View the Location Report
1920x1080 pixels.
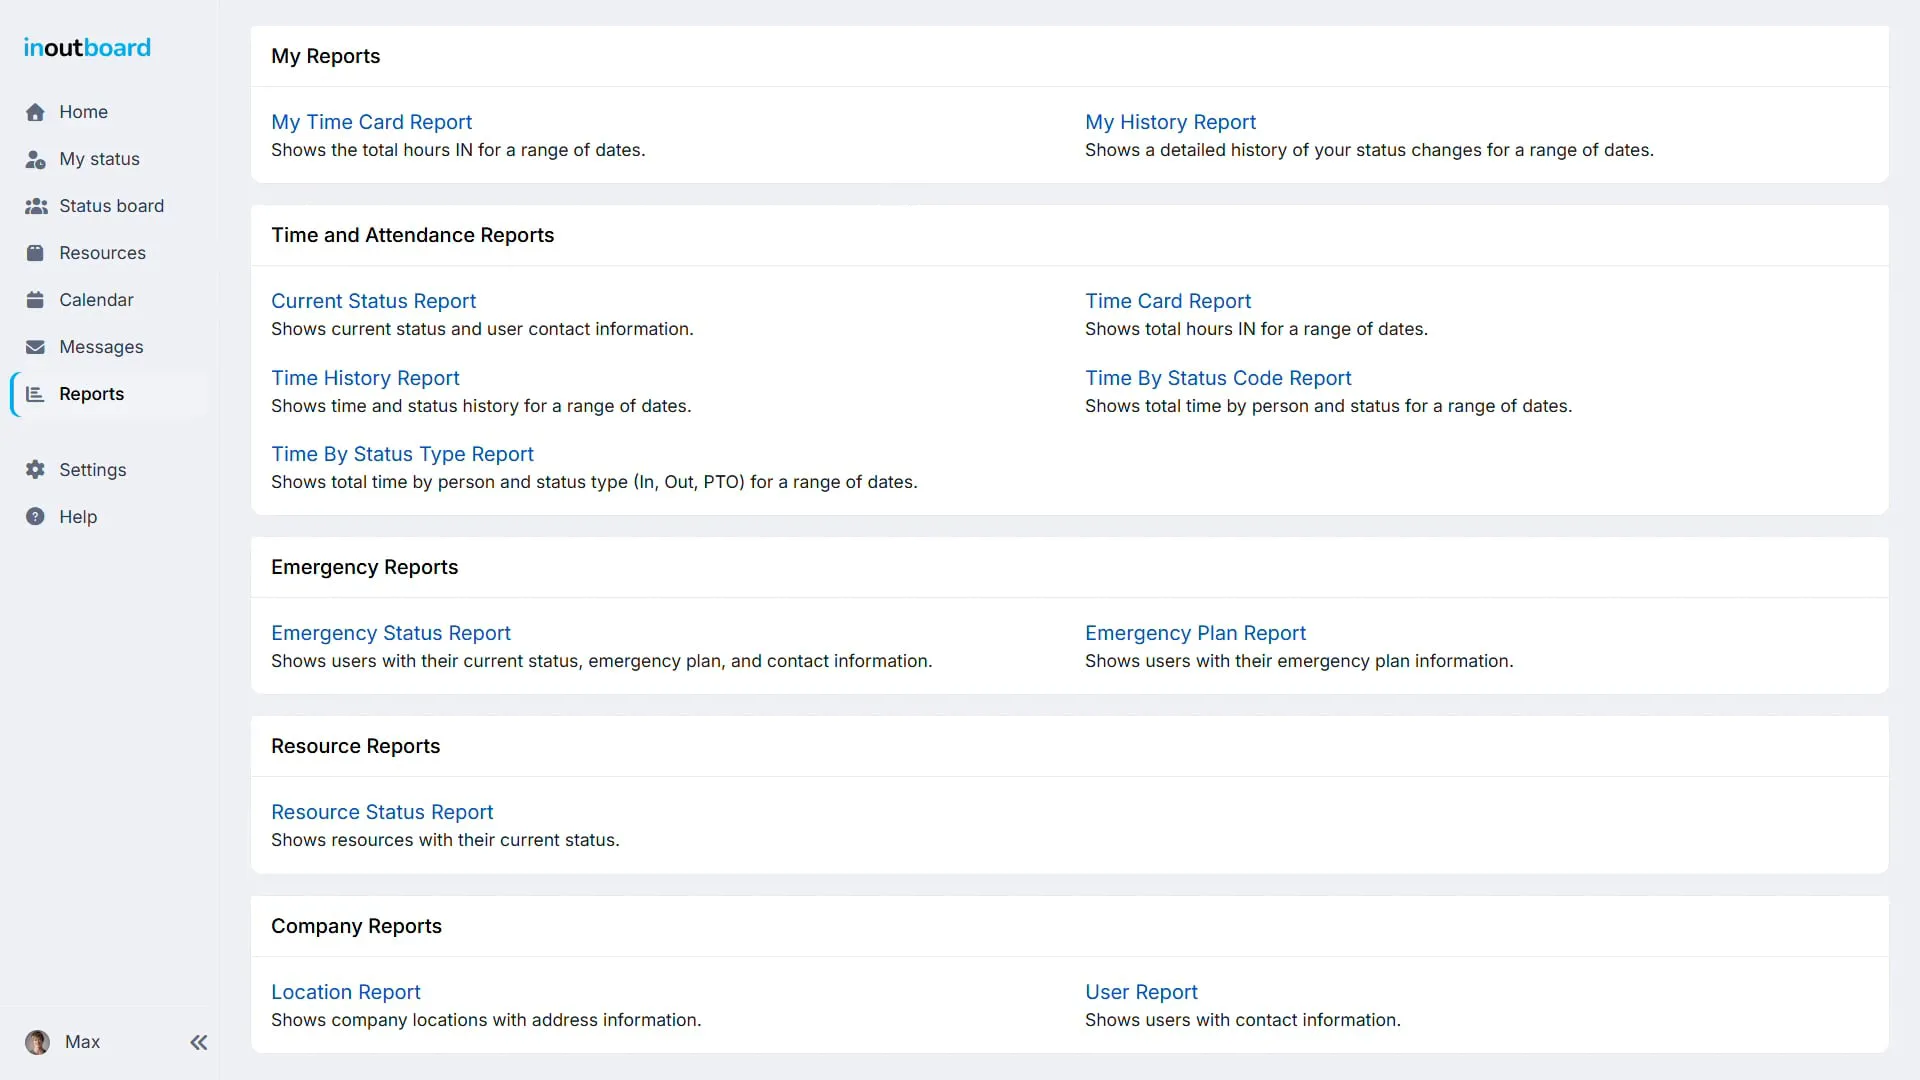[346, 992]
